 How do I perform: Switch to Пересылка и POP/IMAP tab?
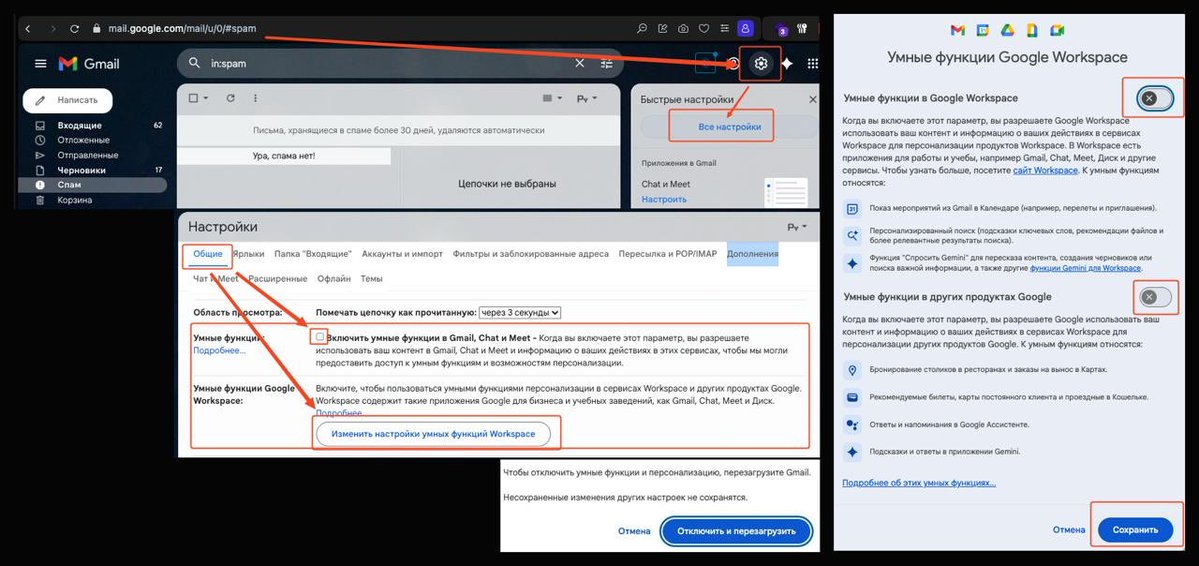(668, 254)
